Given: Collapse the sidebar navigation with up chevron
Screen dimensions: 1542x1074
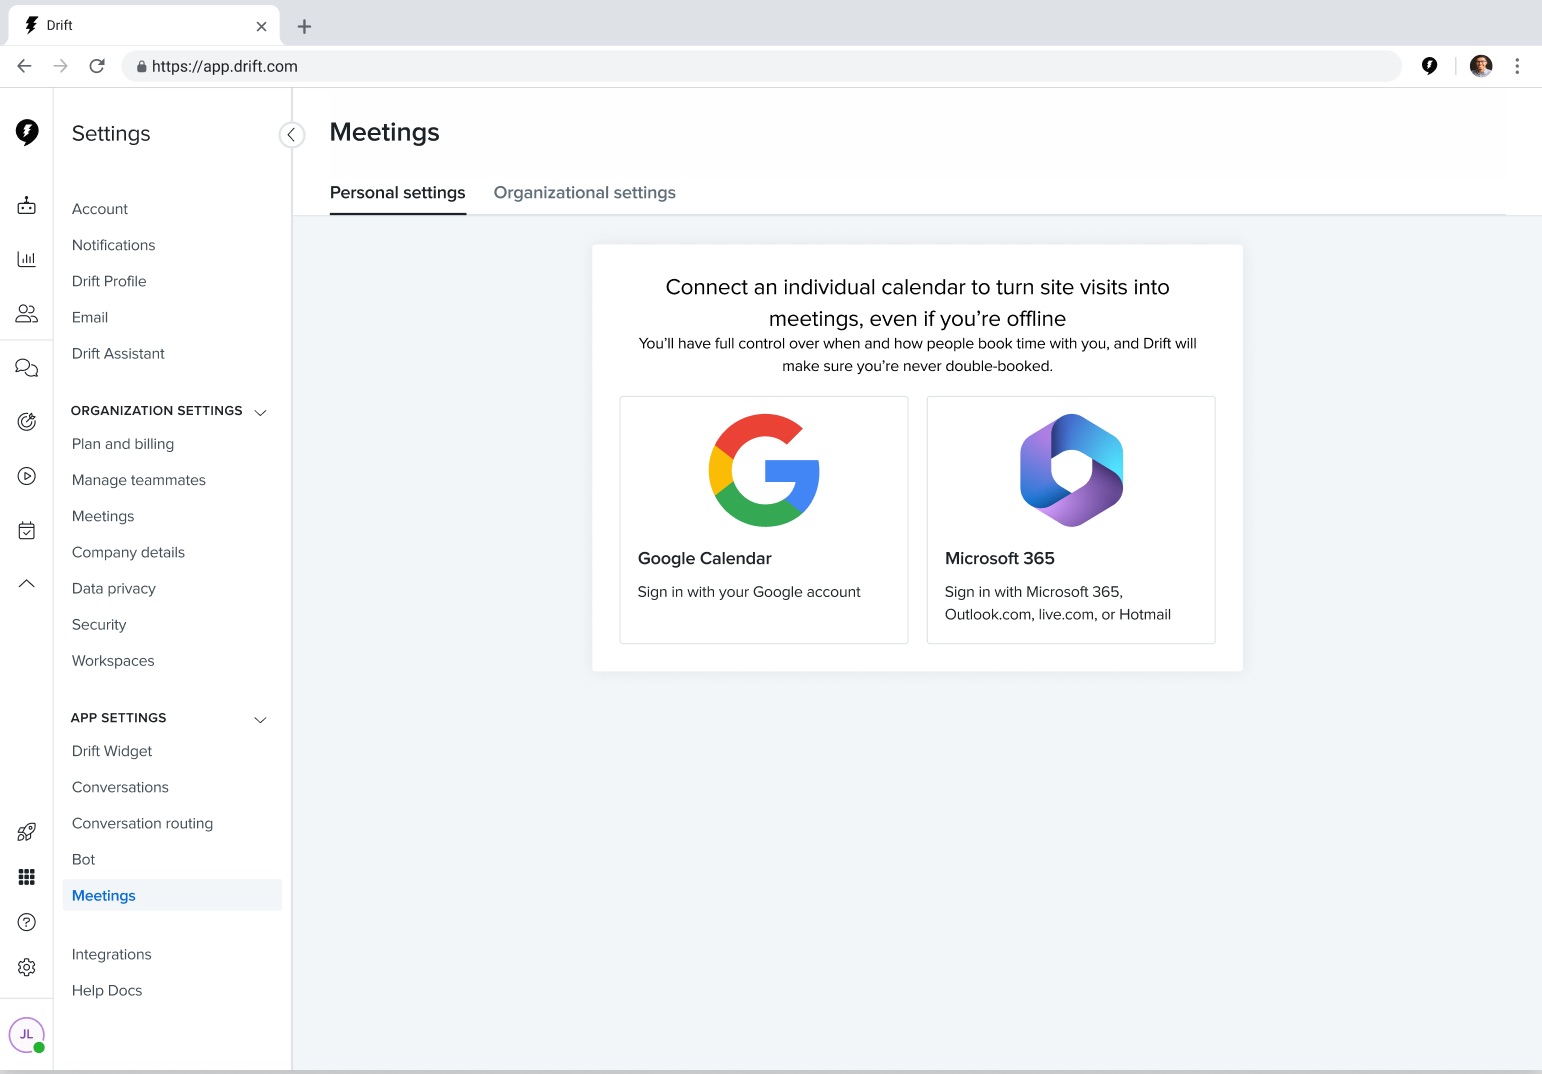Looking at the screenshot, I should [27, 583].
